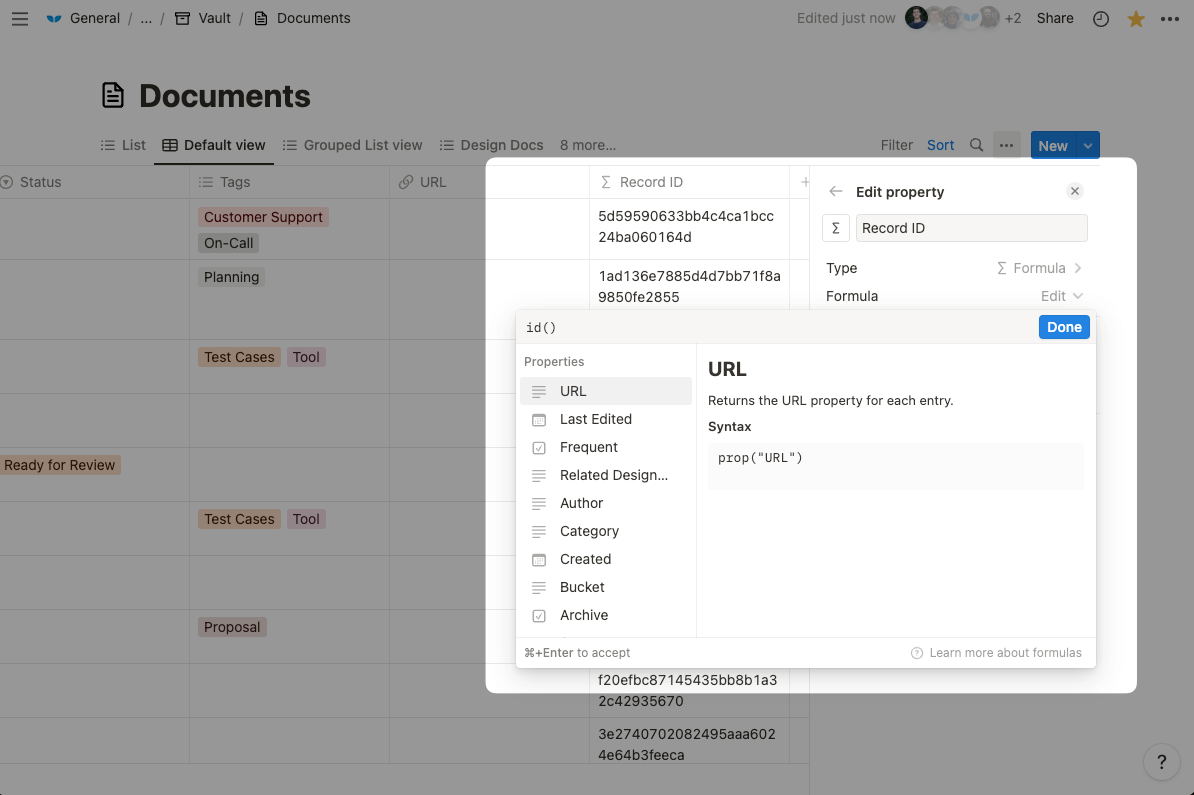1194x795 pixels.
Task: Expand the New button dropdown arrow
Action: pos(1088,145)
